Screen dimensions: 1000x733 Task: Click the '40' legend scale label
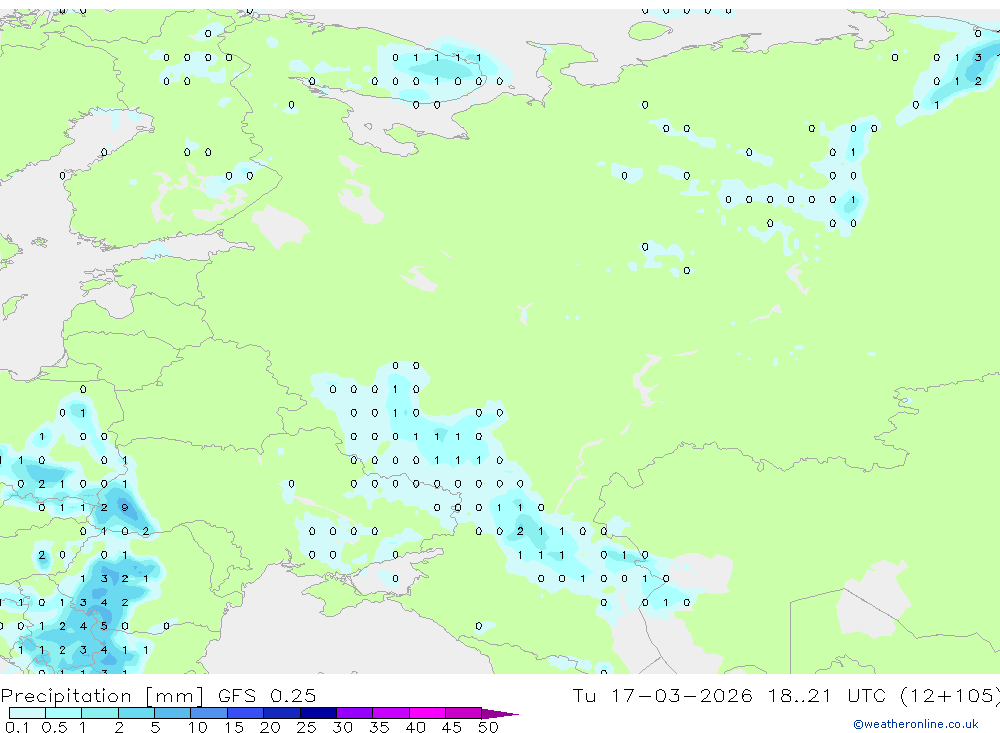pyautogui.click(x=415, y=727)
